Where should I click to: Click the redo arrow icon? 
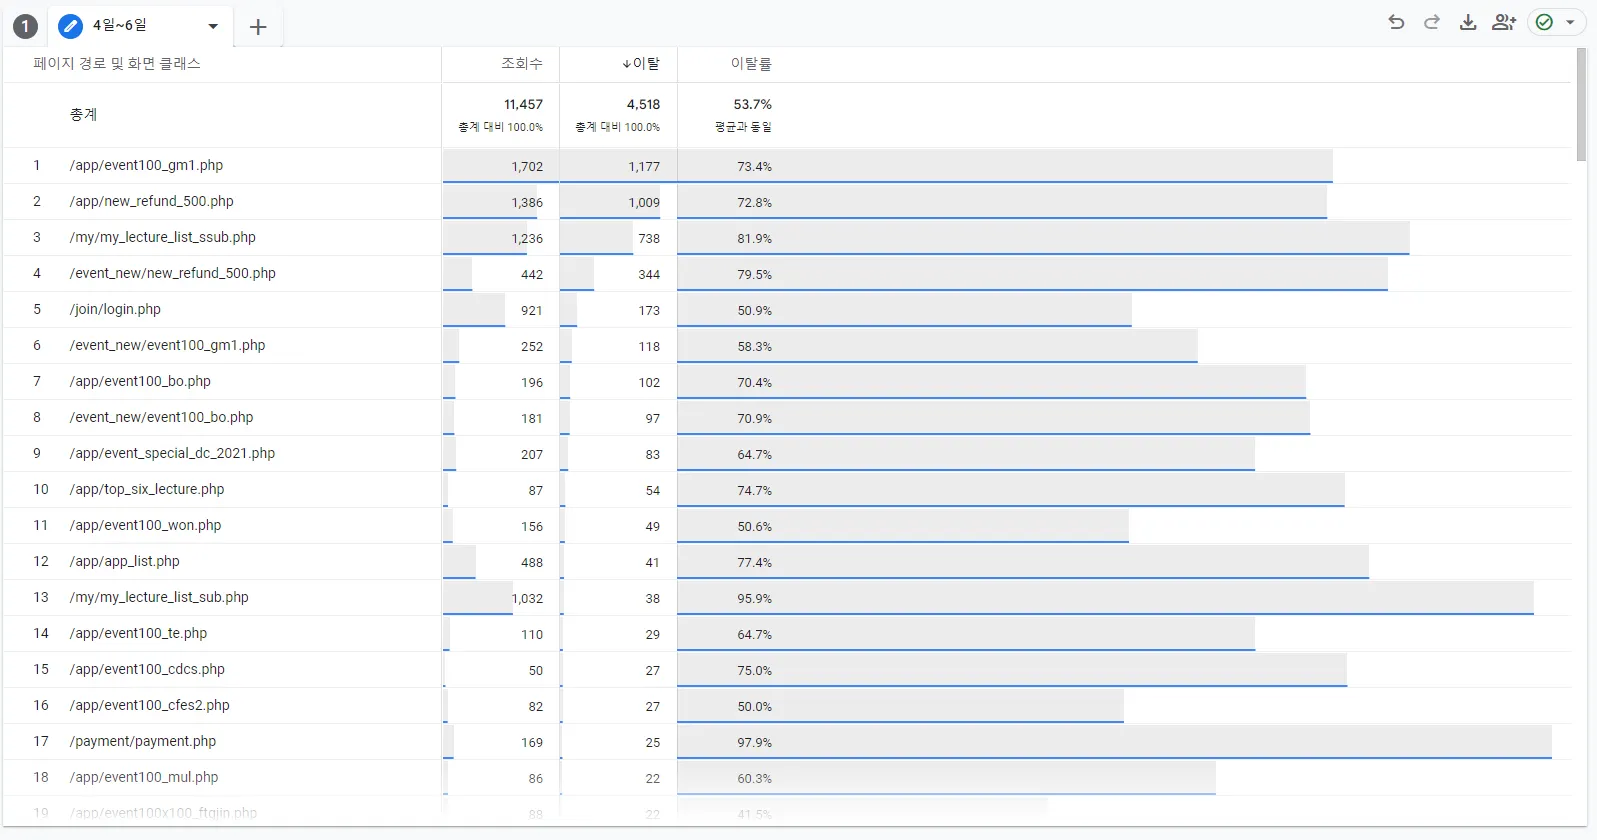tap(1432, 22)
